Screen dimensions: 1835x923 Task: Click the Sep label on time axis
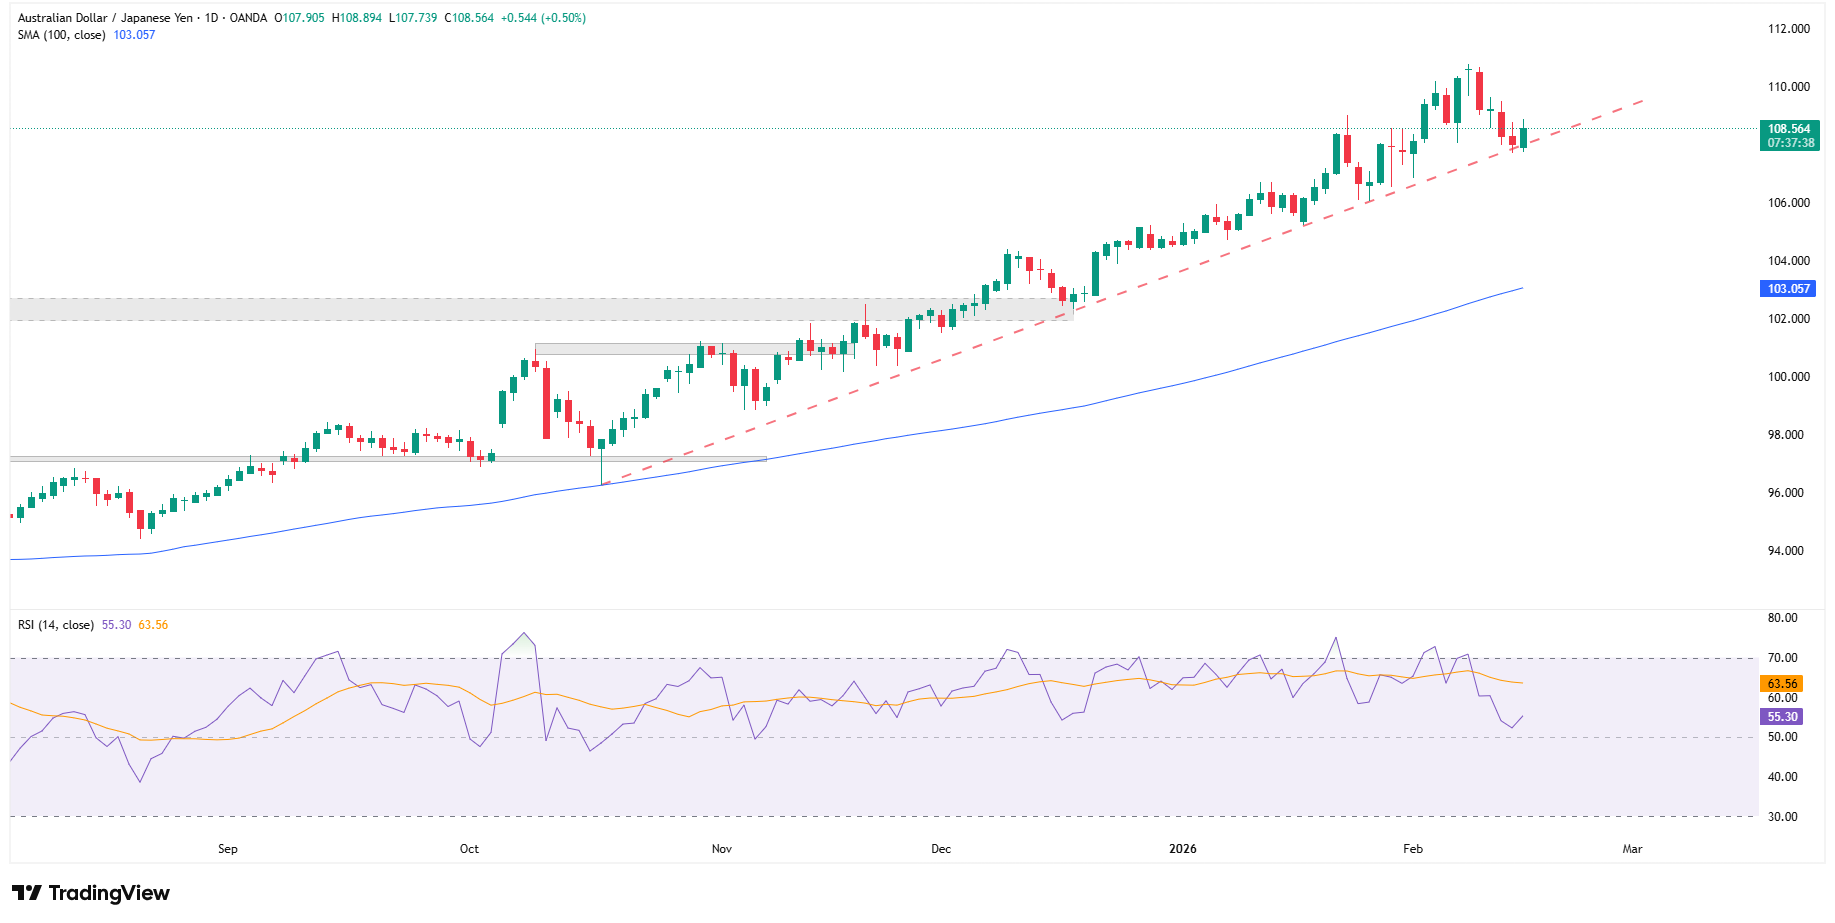point(227,848)
